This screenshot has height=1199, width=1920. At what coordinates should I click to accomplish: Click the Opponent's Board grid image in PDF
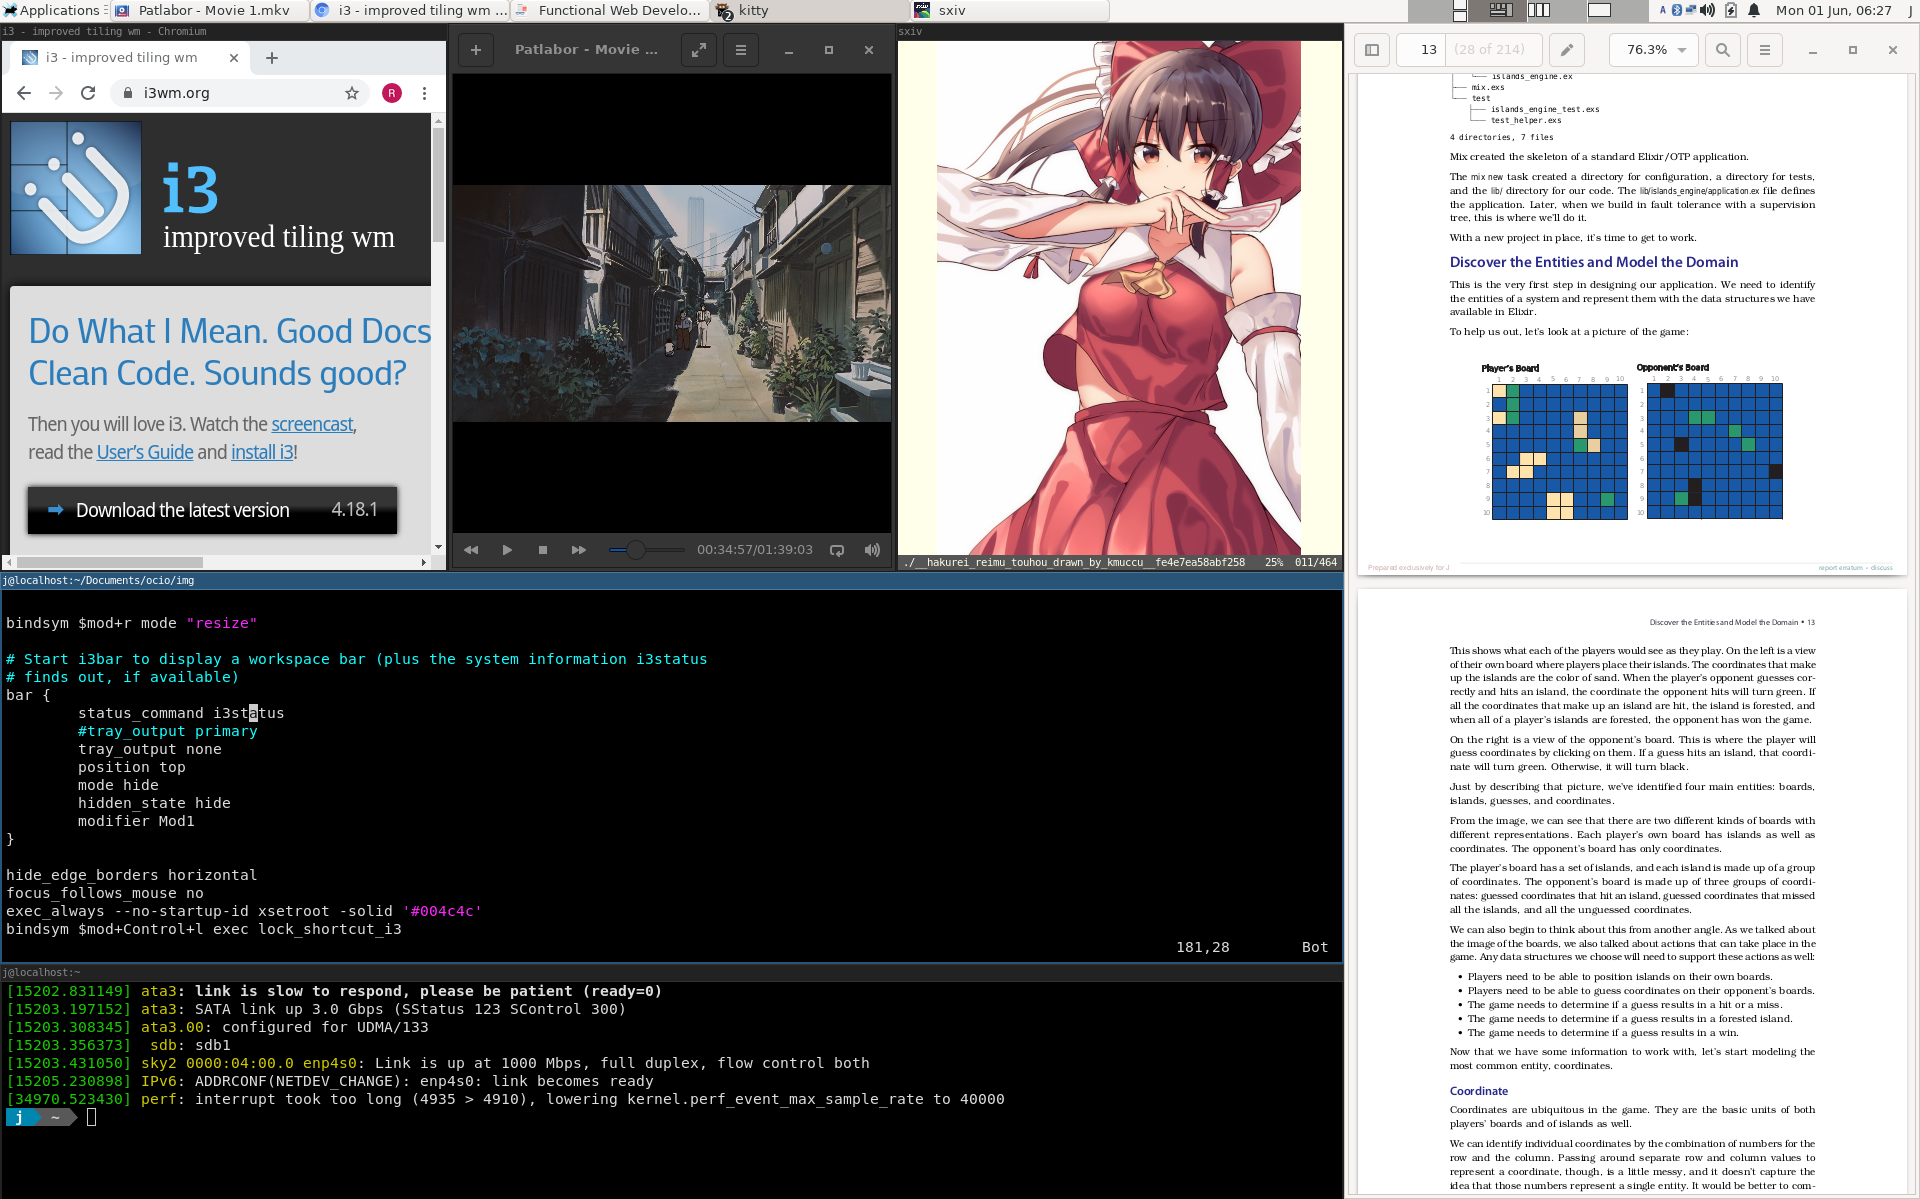1714,451
